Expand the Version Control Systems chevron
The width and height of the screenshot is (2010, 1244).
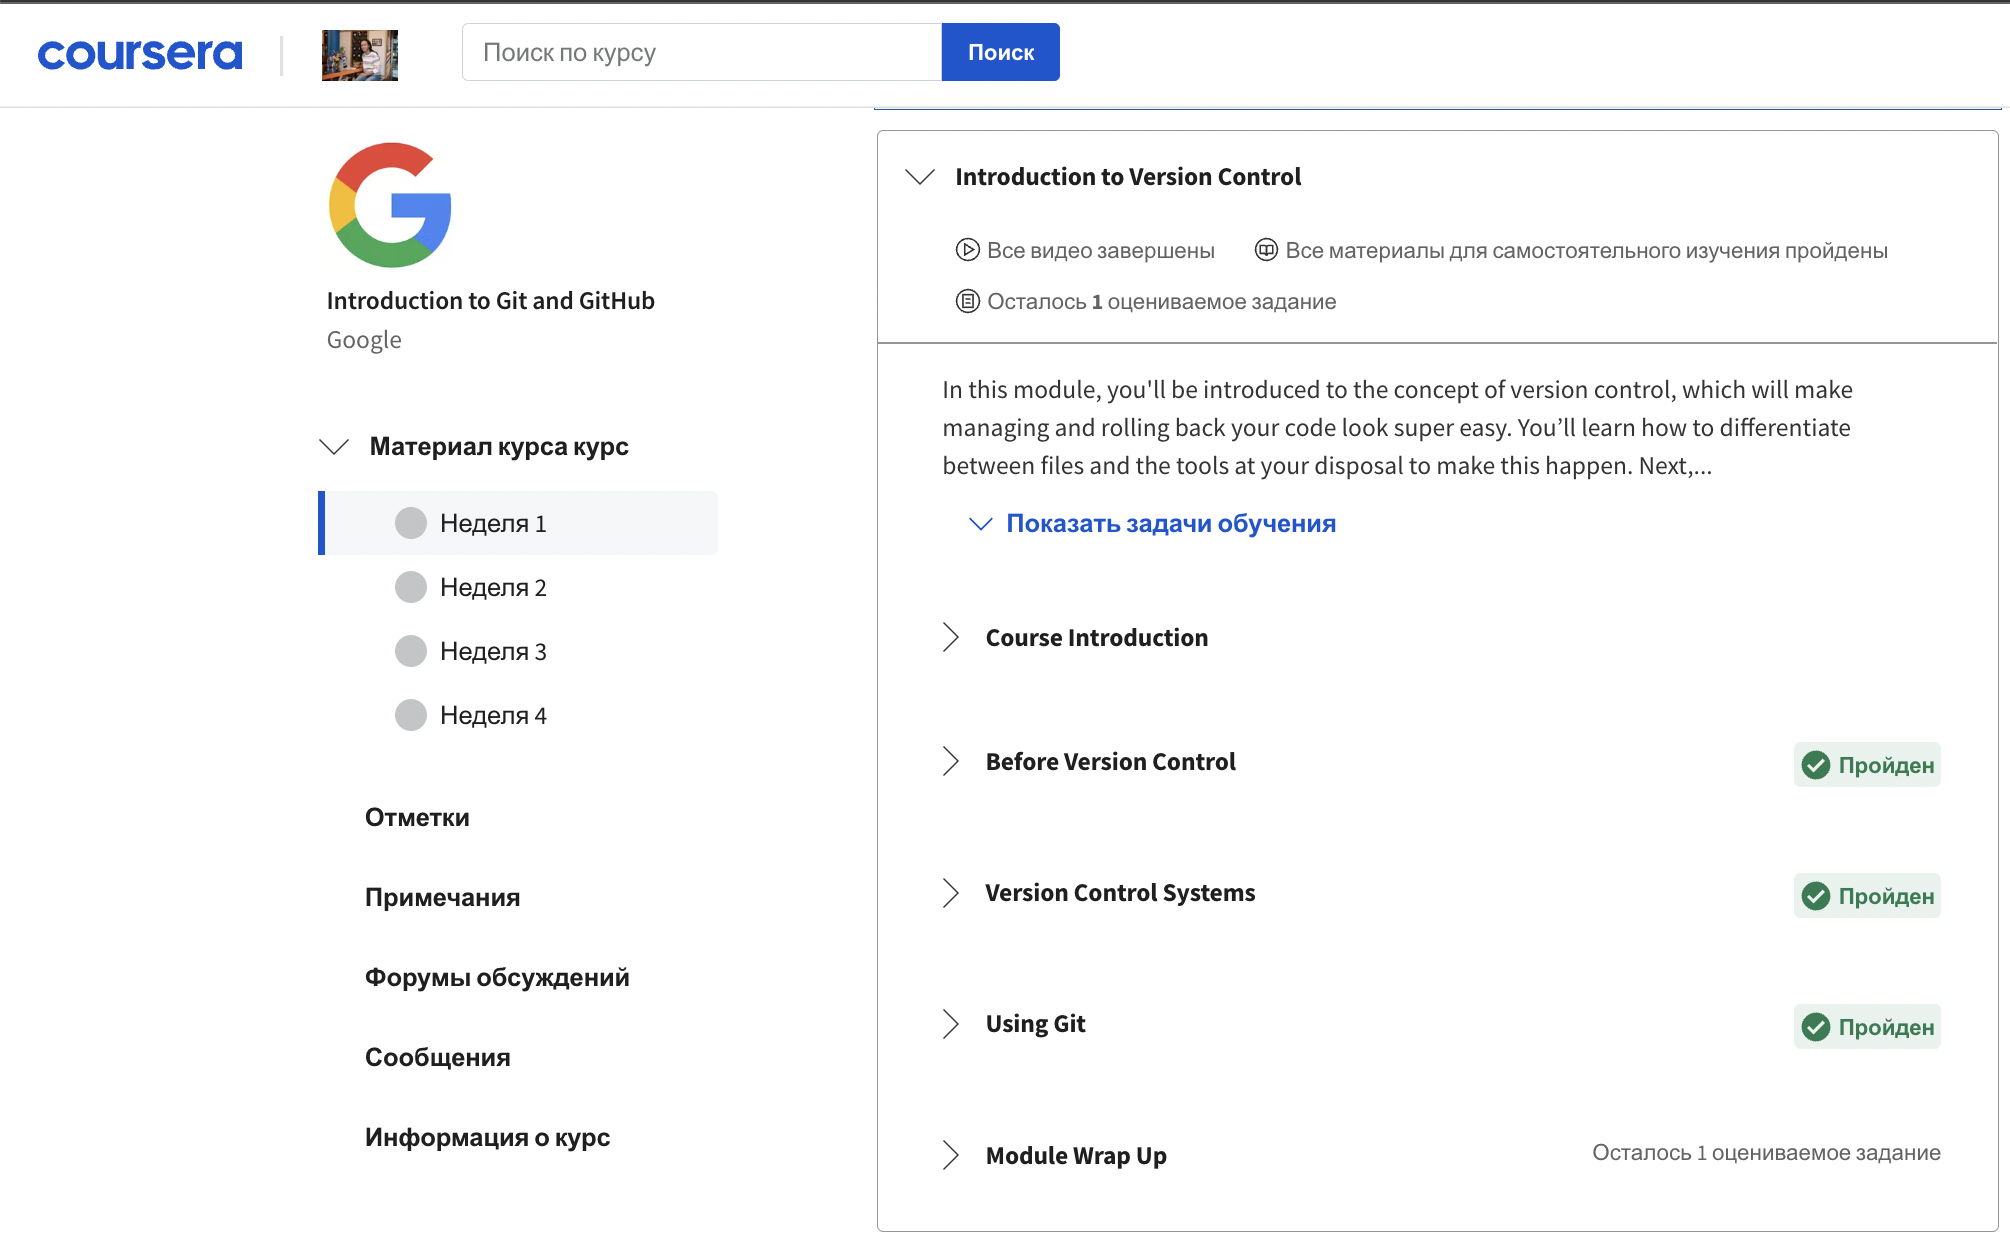click(950, 892)
